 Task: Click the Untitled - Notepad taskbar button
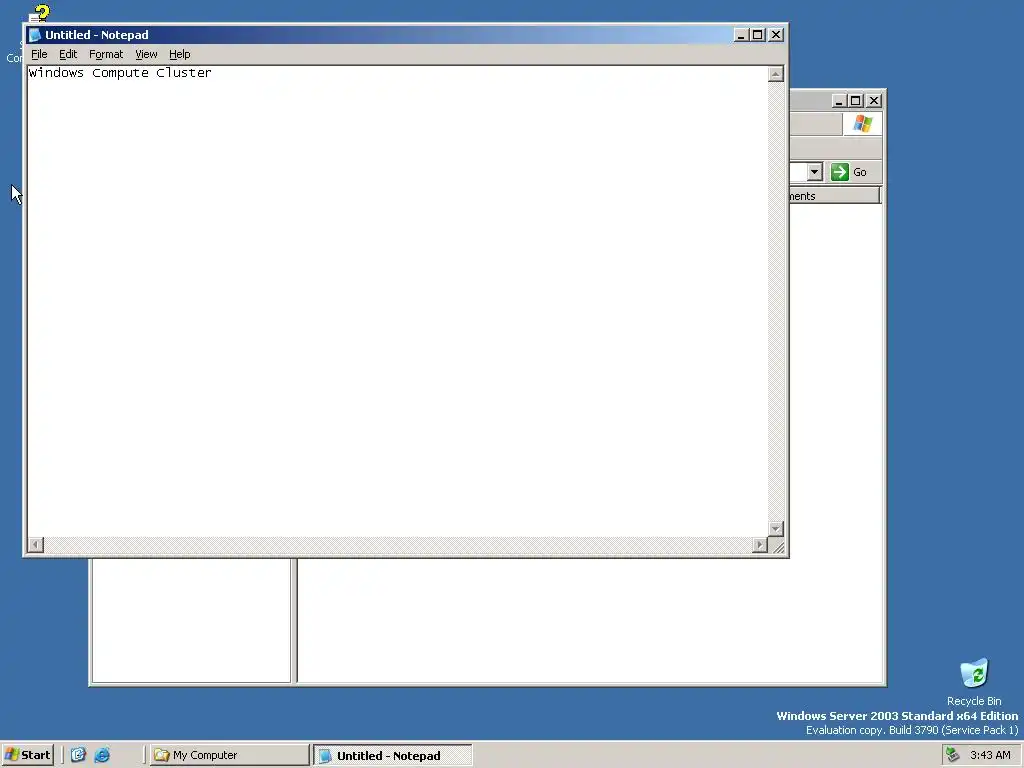392,756
